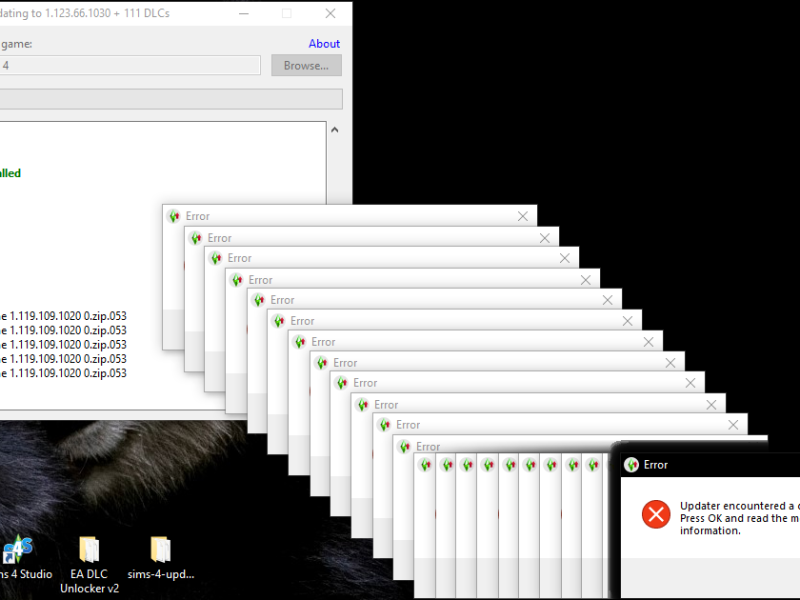This screenshot has height=600, width=800.
Task: Click the red error X icon in the message dialog
Action: click(655, 514)
